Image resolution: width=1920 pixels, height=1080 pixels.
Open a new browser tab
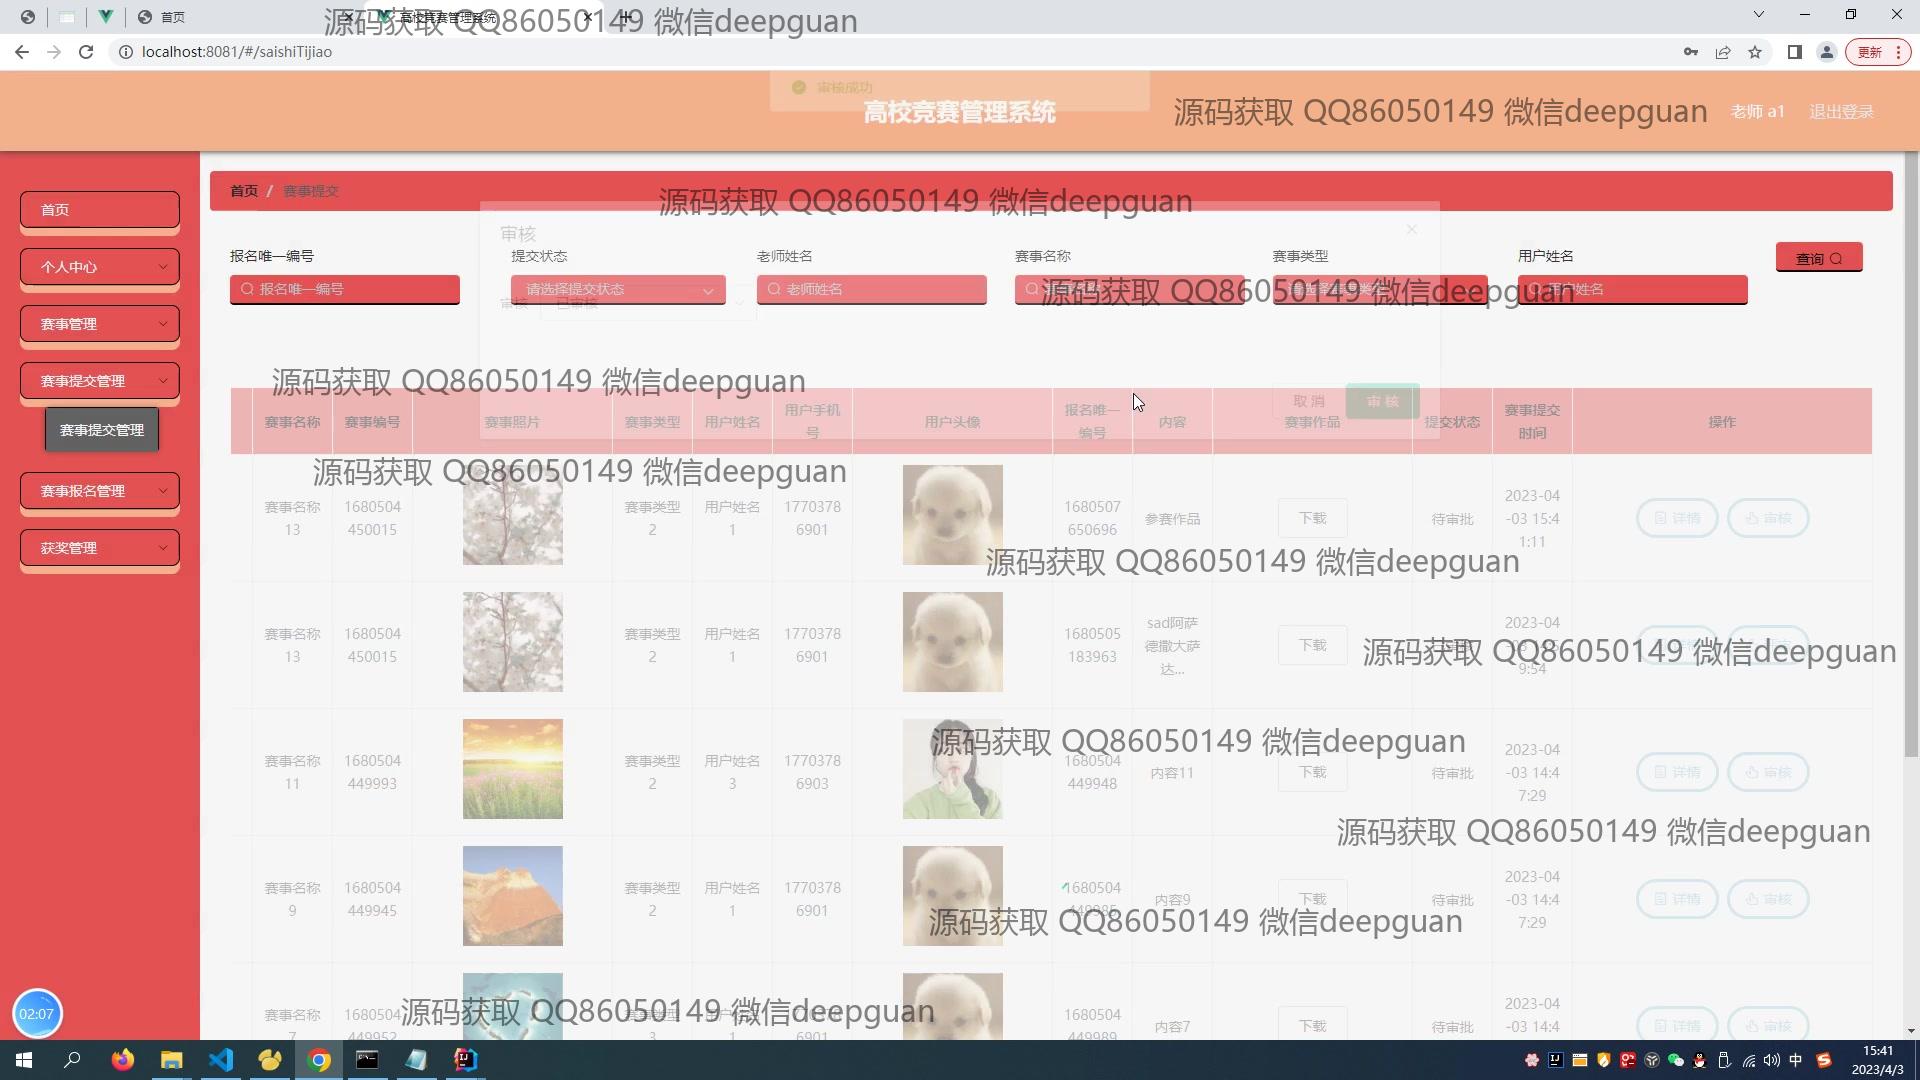pos(625,16)
